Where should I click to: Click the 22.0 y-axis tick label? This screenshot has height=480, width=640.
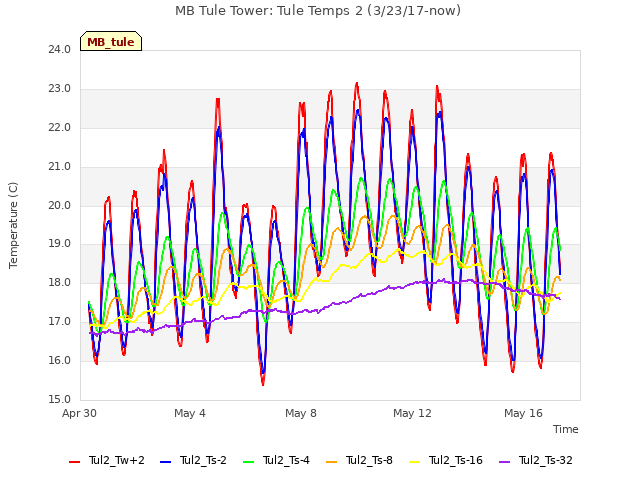60,127
